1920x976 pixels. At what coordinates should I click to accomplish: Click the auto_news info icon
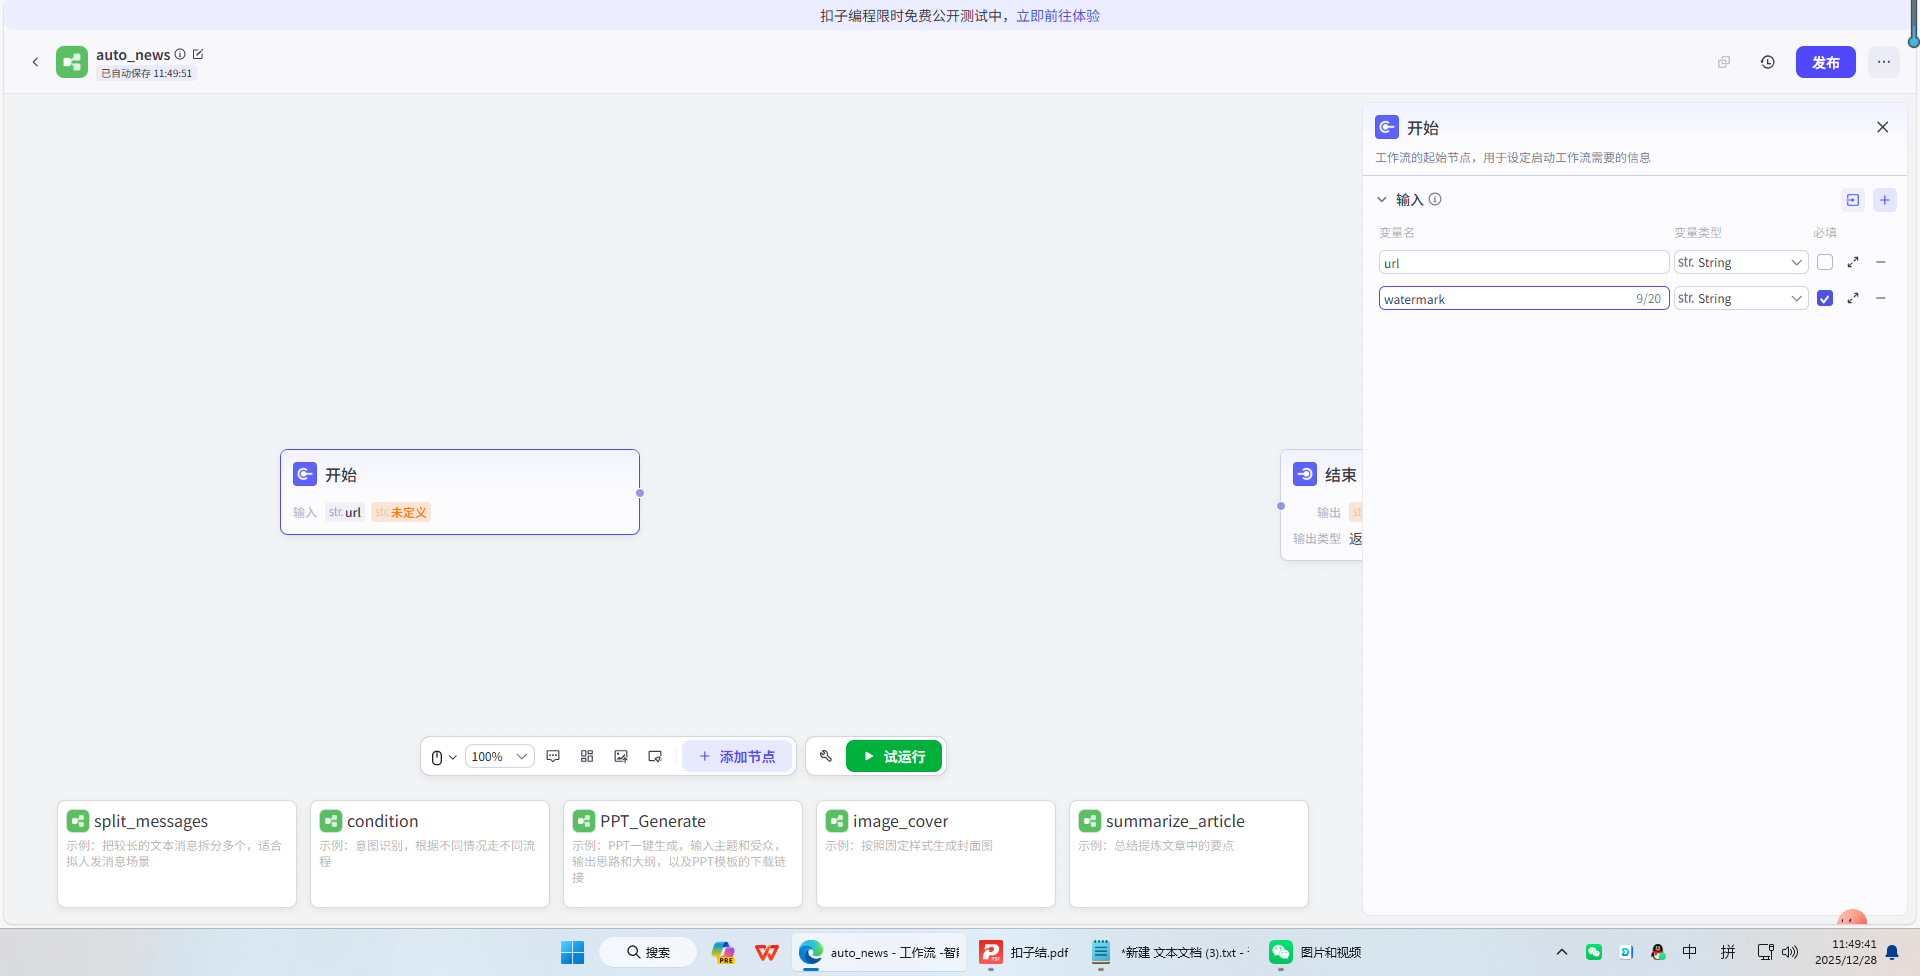tap(180, 54)
